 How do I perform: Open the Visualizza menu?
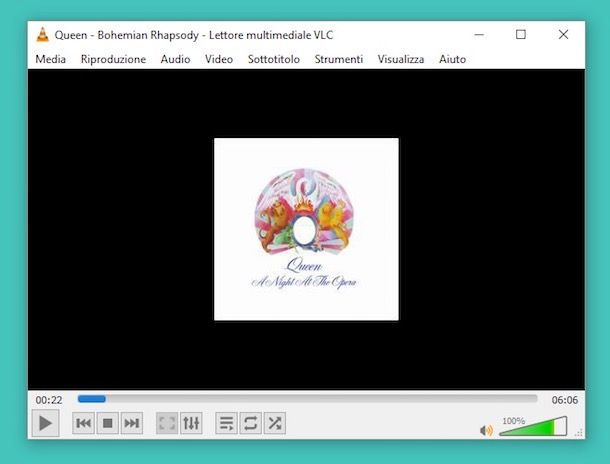[x=401, y=59]
